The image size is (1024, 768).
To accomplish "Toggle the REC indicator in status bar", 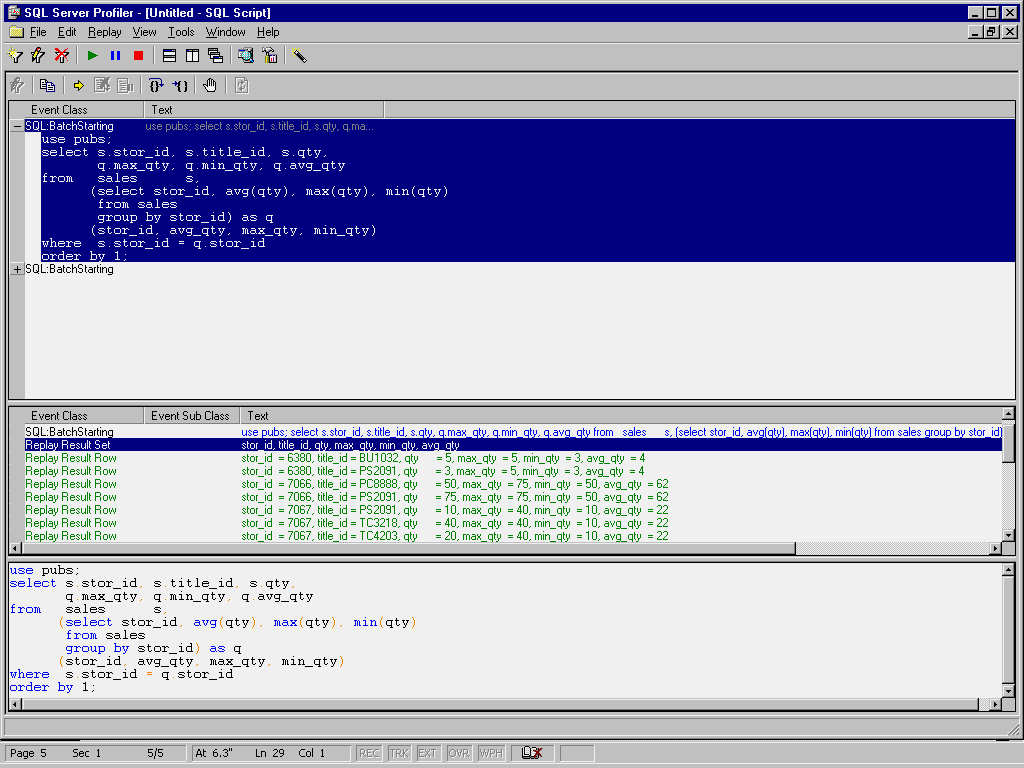I will (369, 753).
